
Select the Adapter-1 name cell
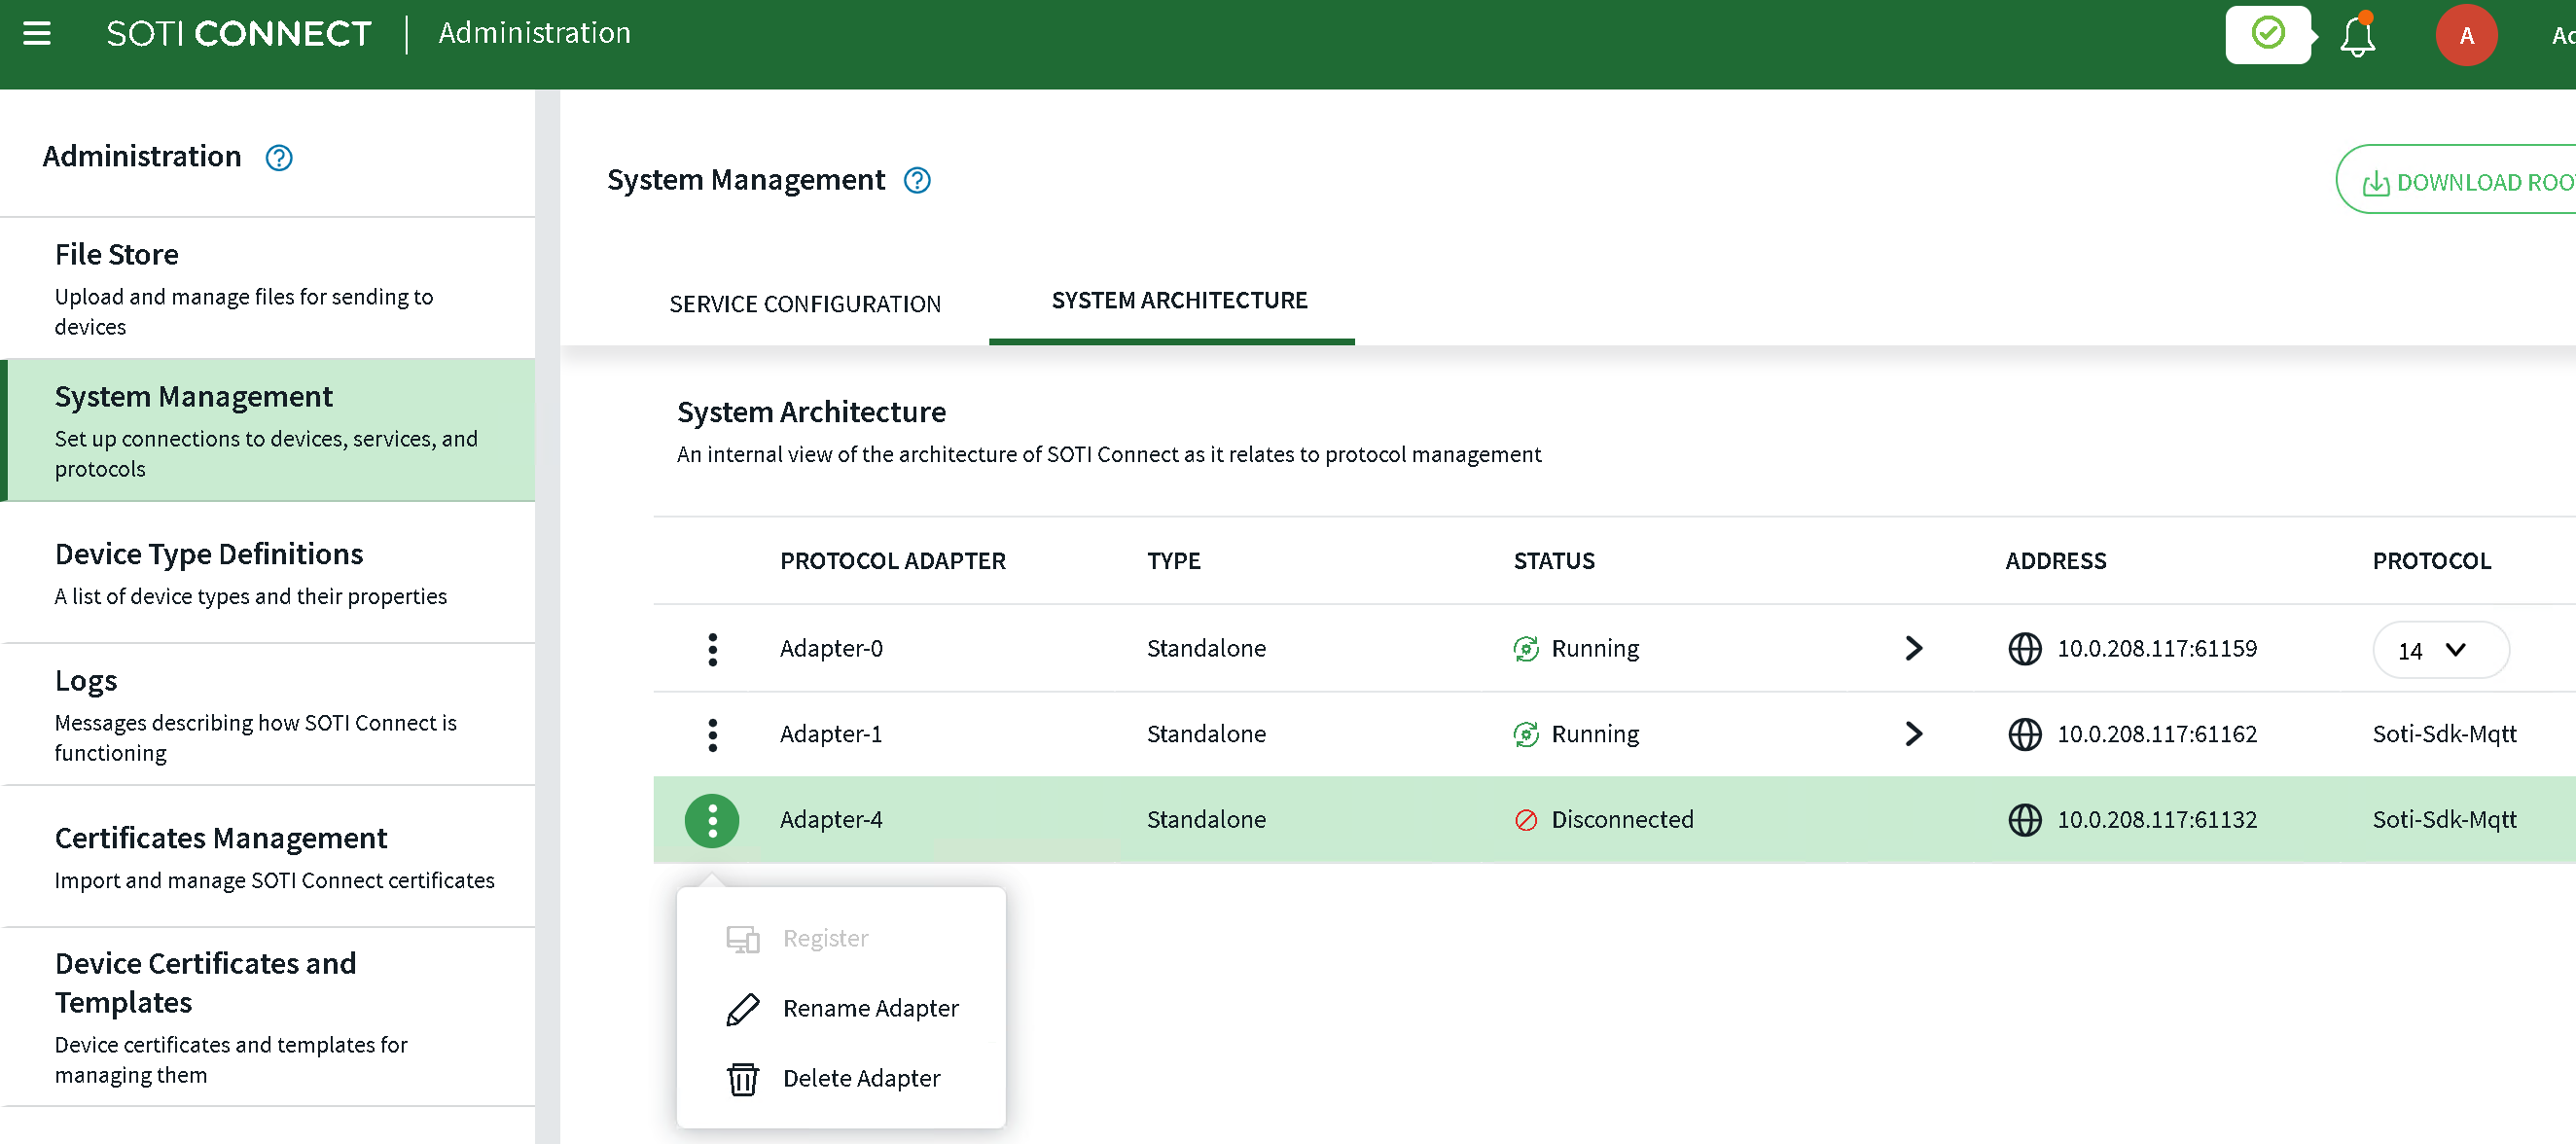(x=831, y=735)
